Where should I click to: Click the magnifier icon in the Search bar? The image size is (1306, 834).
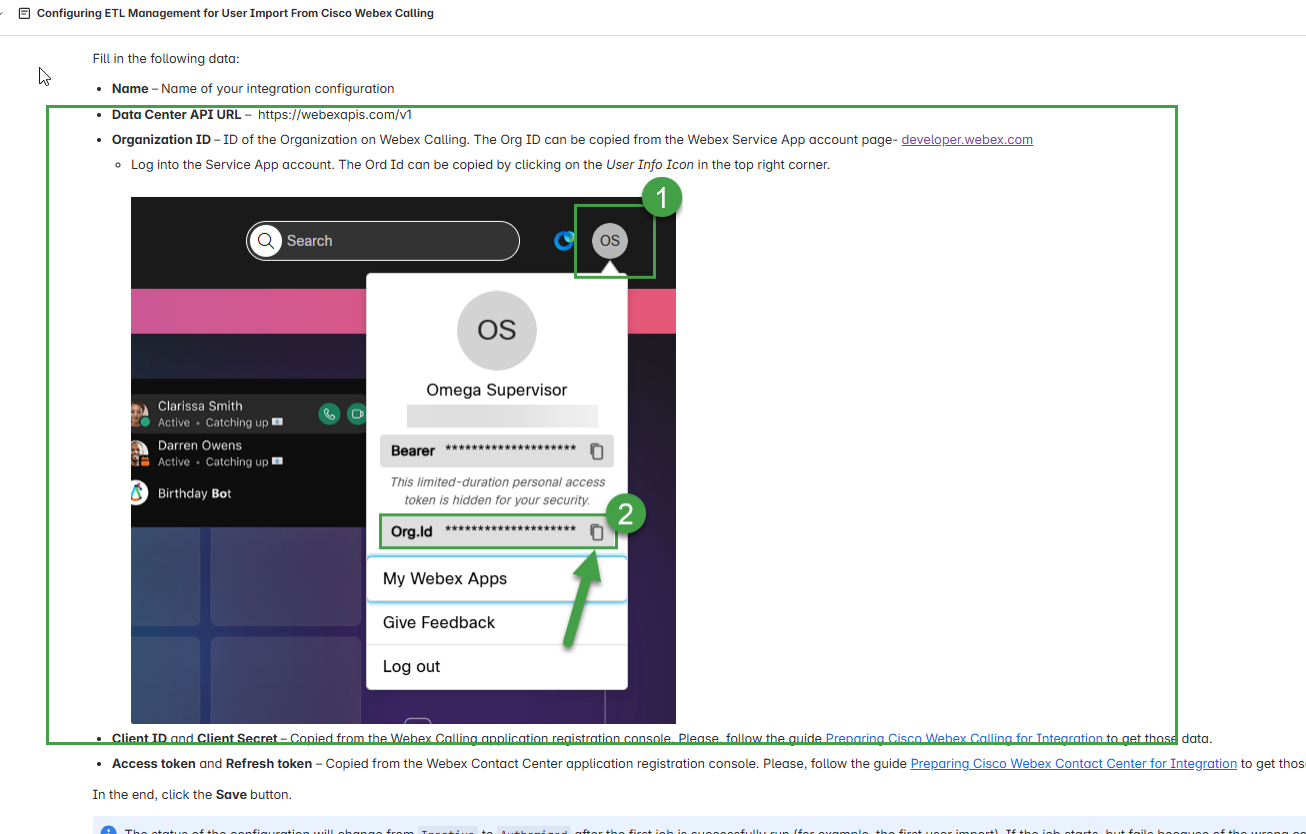click(x=266, y=241)
